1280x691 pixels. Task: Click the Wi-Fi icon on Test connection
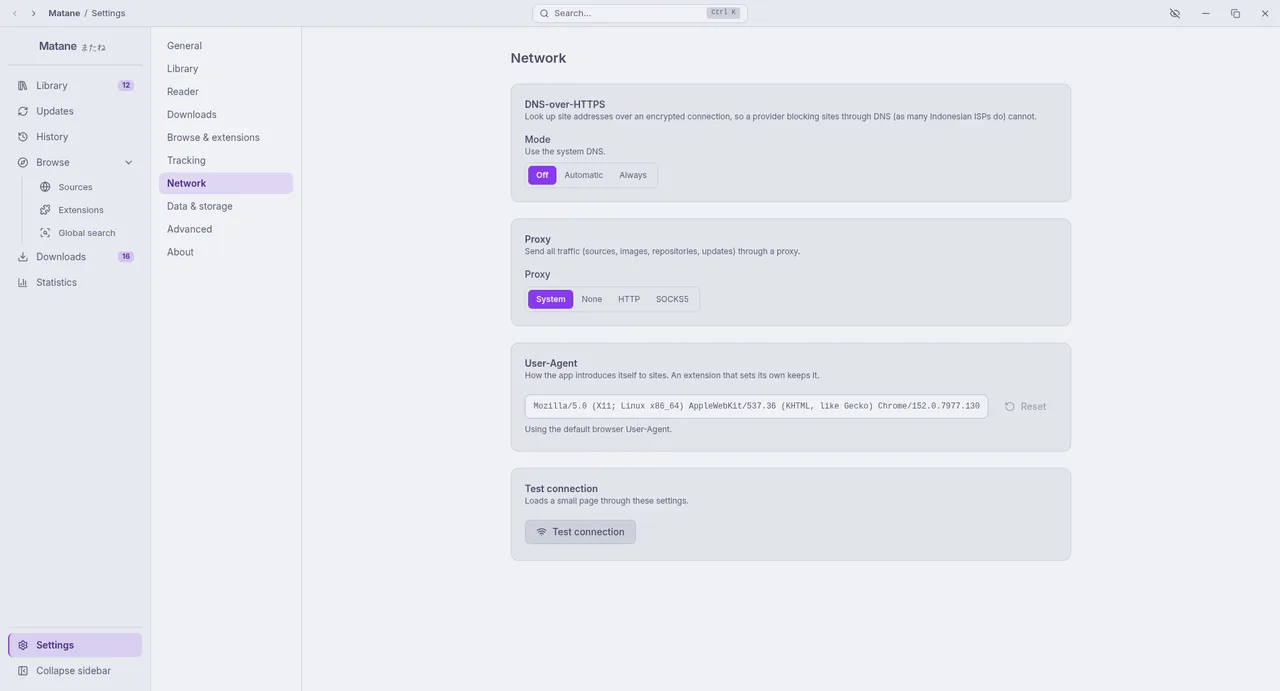541,532
